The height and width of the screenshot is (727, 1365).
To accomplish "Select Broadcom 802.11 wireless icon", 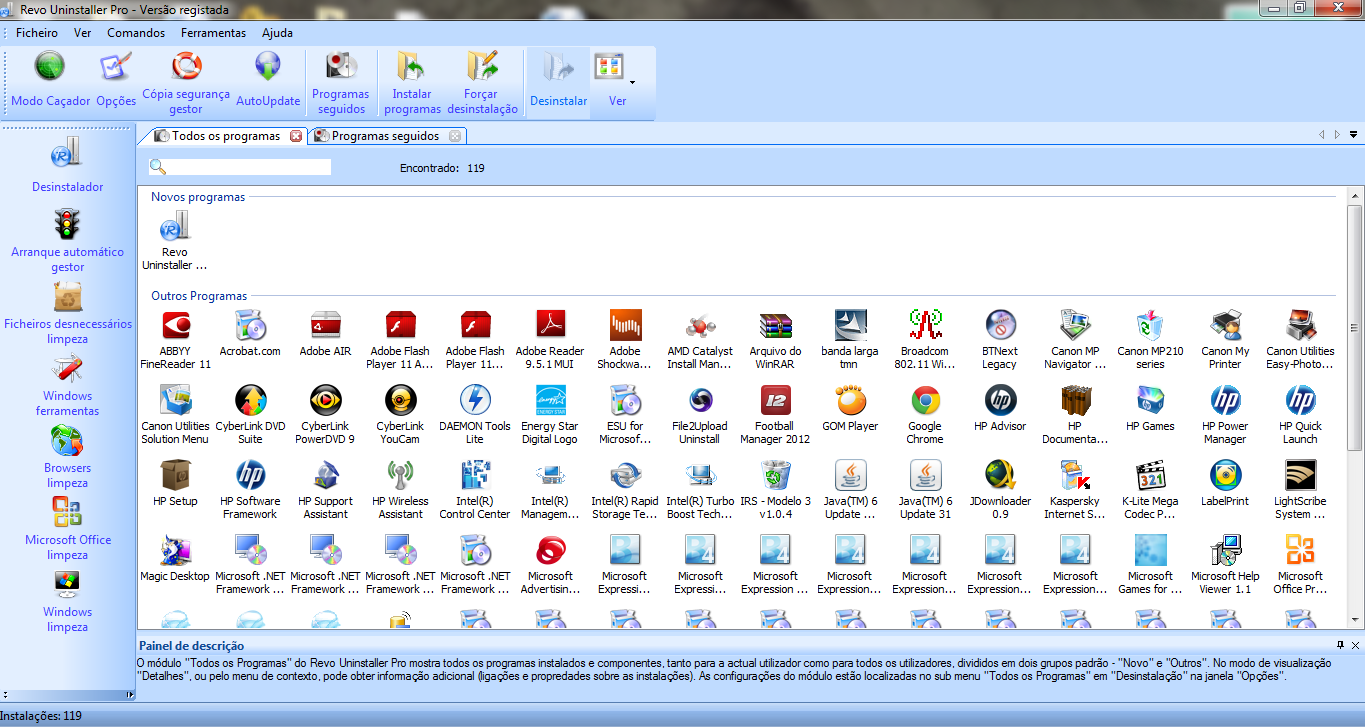I will pyautogui.click(x=925, y=340).
